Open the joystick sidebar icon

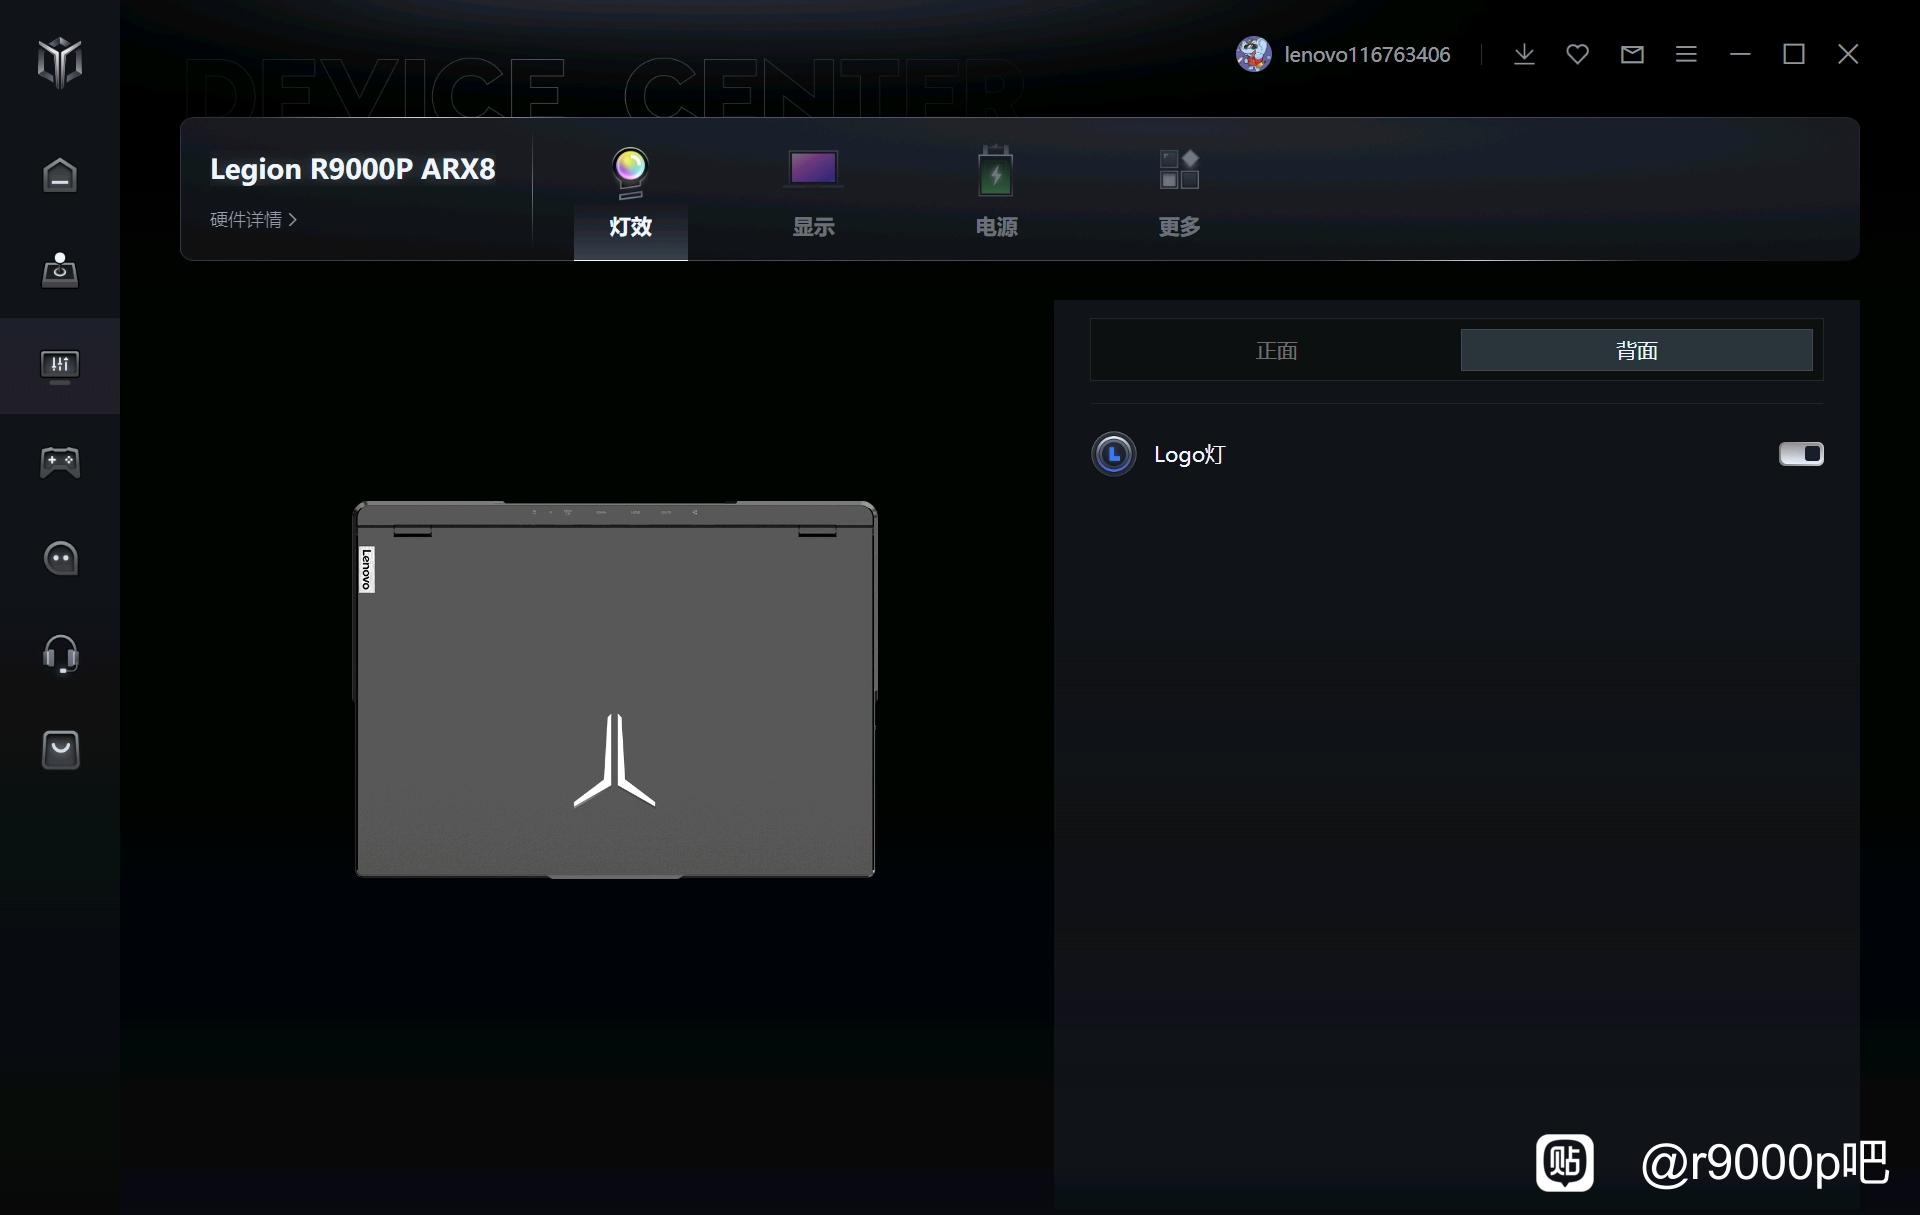[x=60, y=269]
